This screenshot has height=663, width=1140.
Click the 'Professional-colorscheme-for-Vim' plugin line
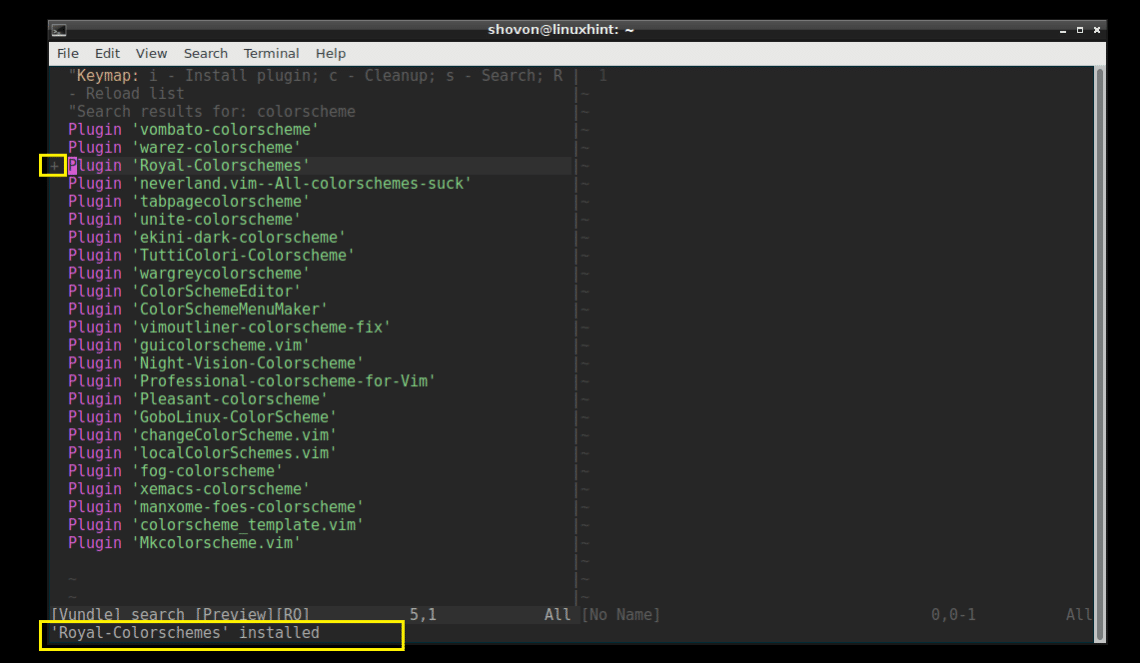coord(252,381)
